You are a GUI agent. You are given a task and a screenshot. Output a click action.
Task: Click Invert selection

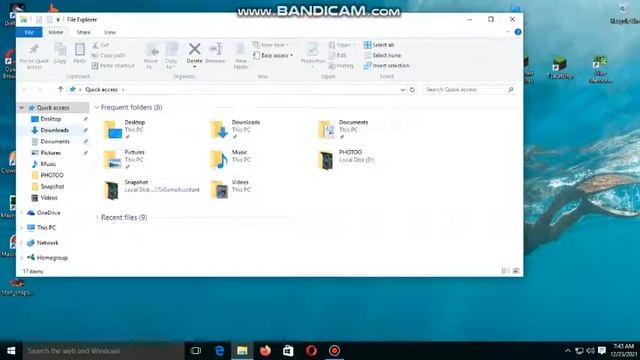point(387,65)
